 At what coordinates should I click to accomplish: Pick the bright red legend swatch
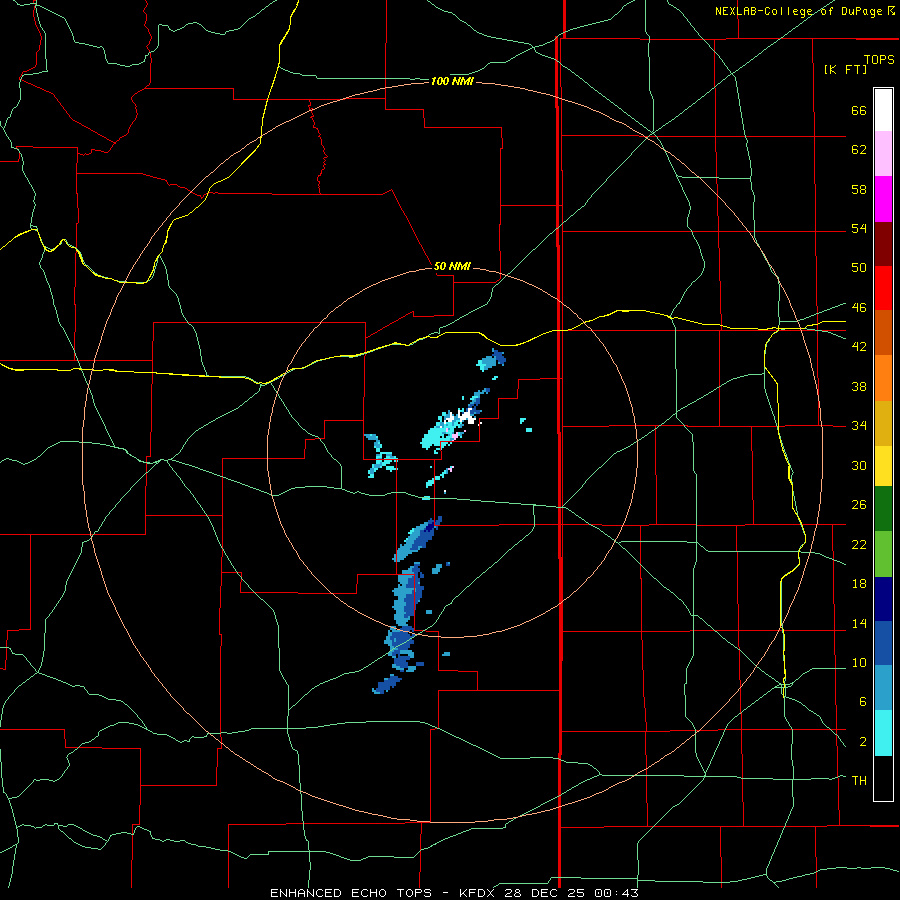[883, 288]
